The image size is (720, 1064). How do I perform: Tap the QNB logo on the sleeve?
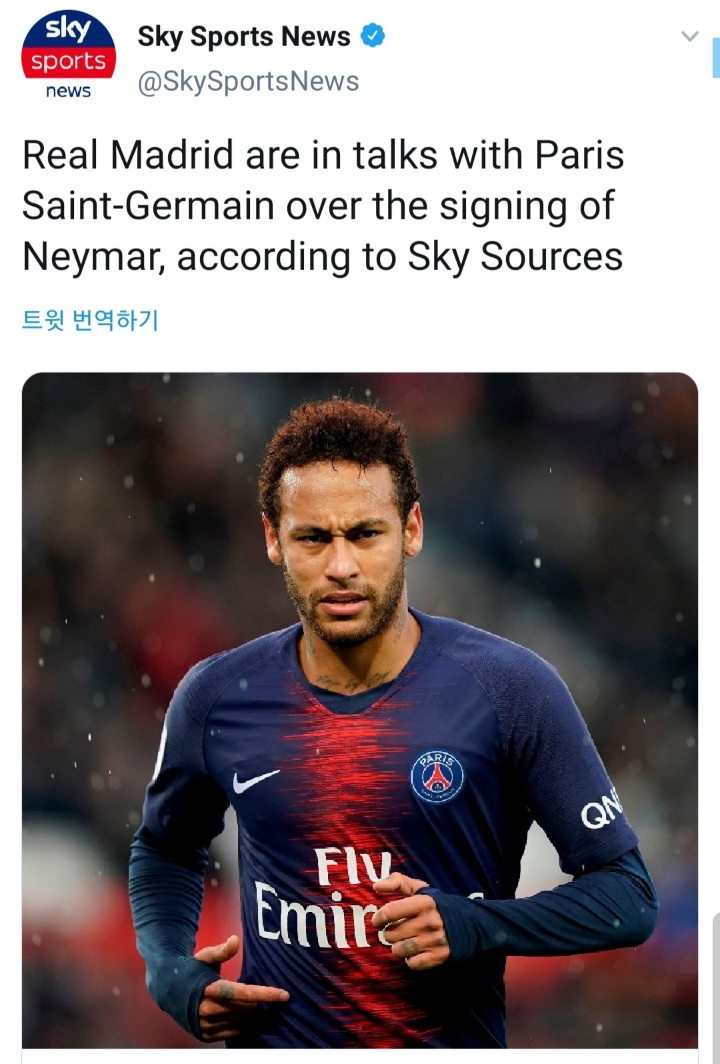pyautogui.click(x=601, y=808)
